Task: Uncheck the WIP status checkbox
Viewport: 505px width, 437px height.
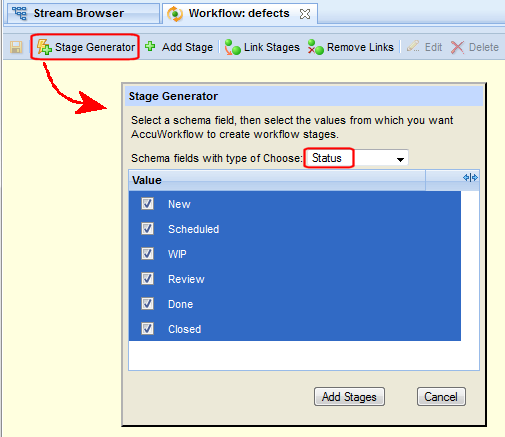Action: (147, 253)
